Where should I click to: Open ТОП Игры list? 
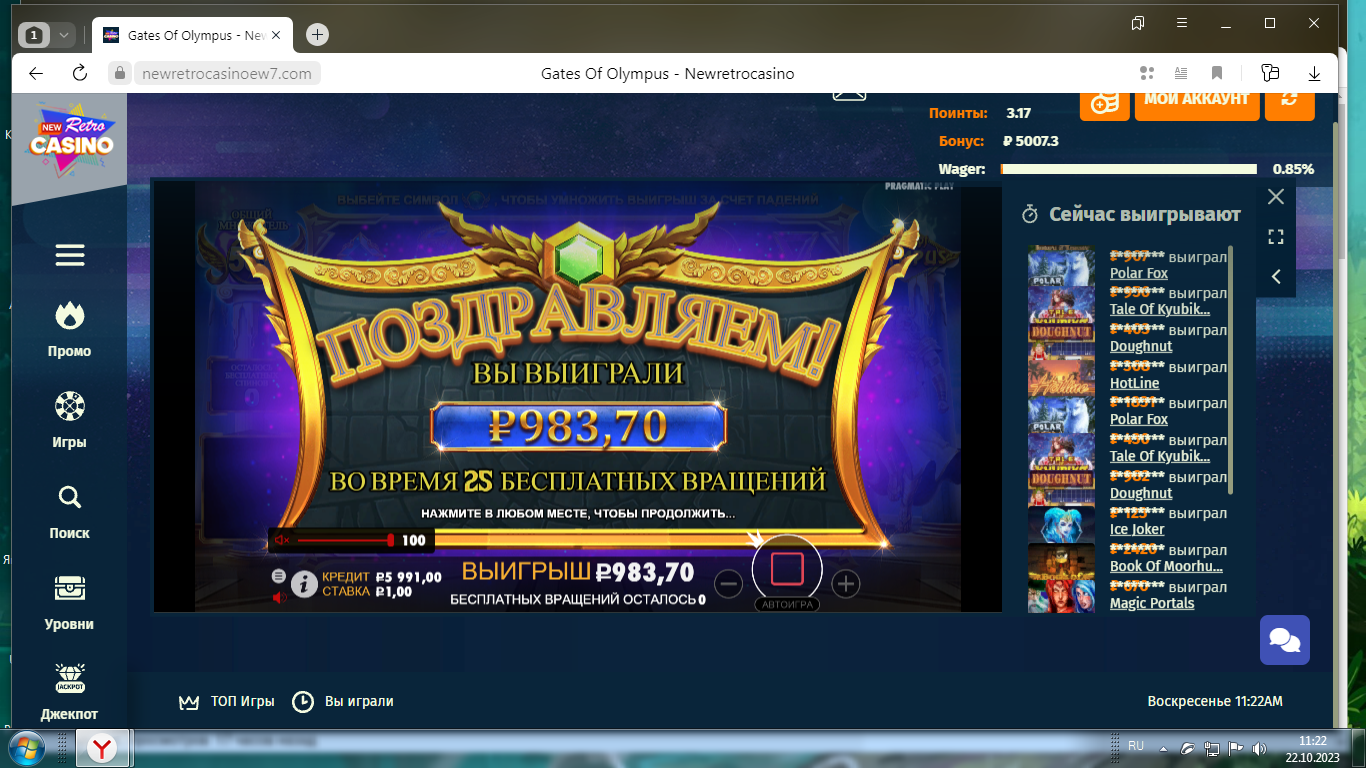pos(226,701)
